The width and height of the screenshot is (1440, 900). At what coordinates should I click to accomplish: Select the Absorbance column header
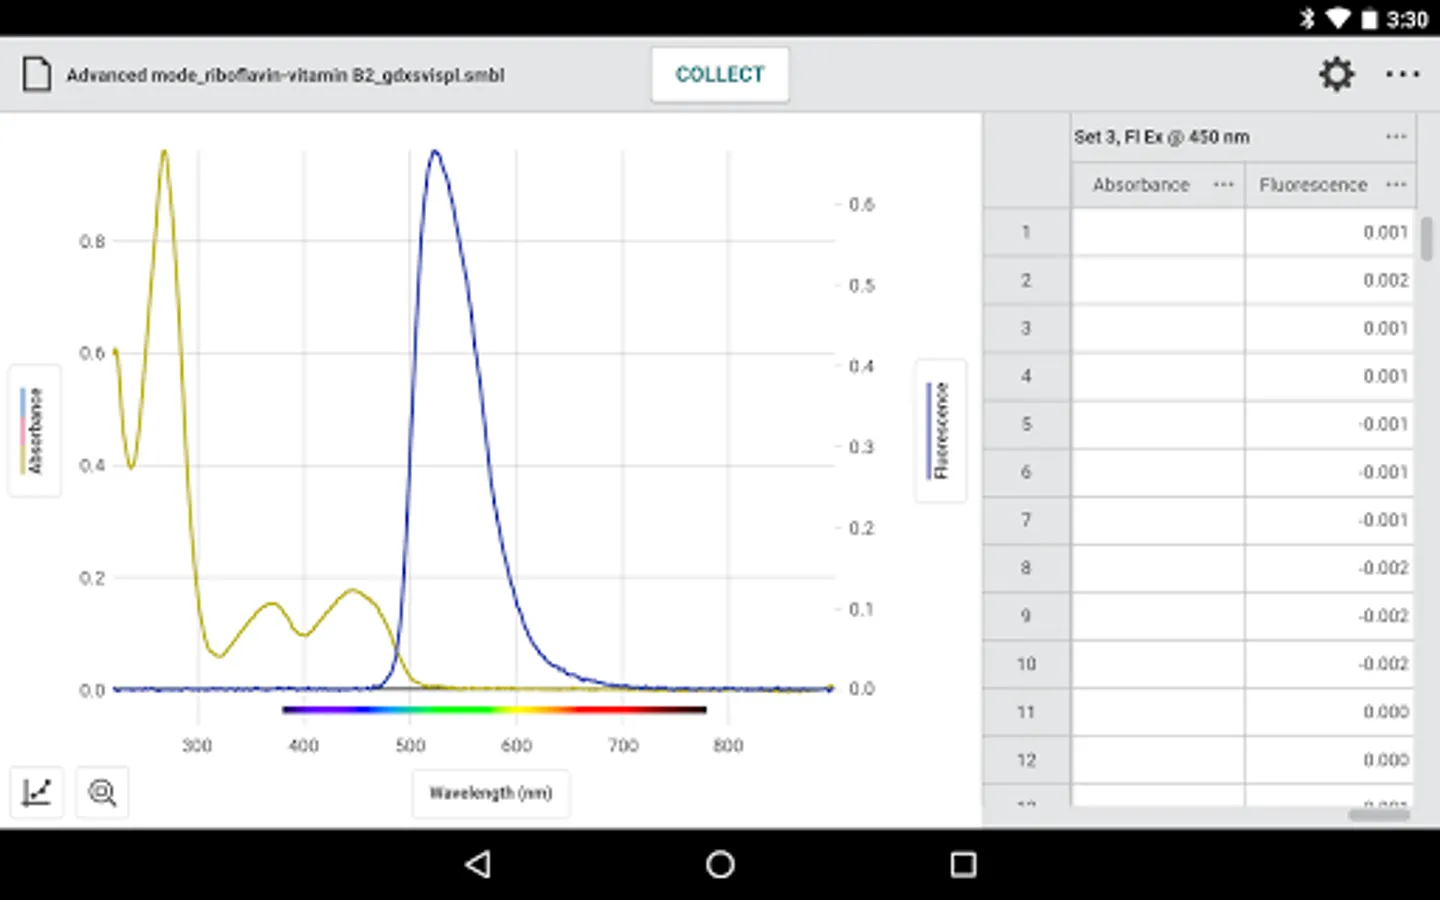pyautogui.click(x=1141, y=185)
